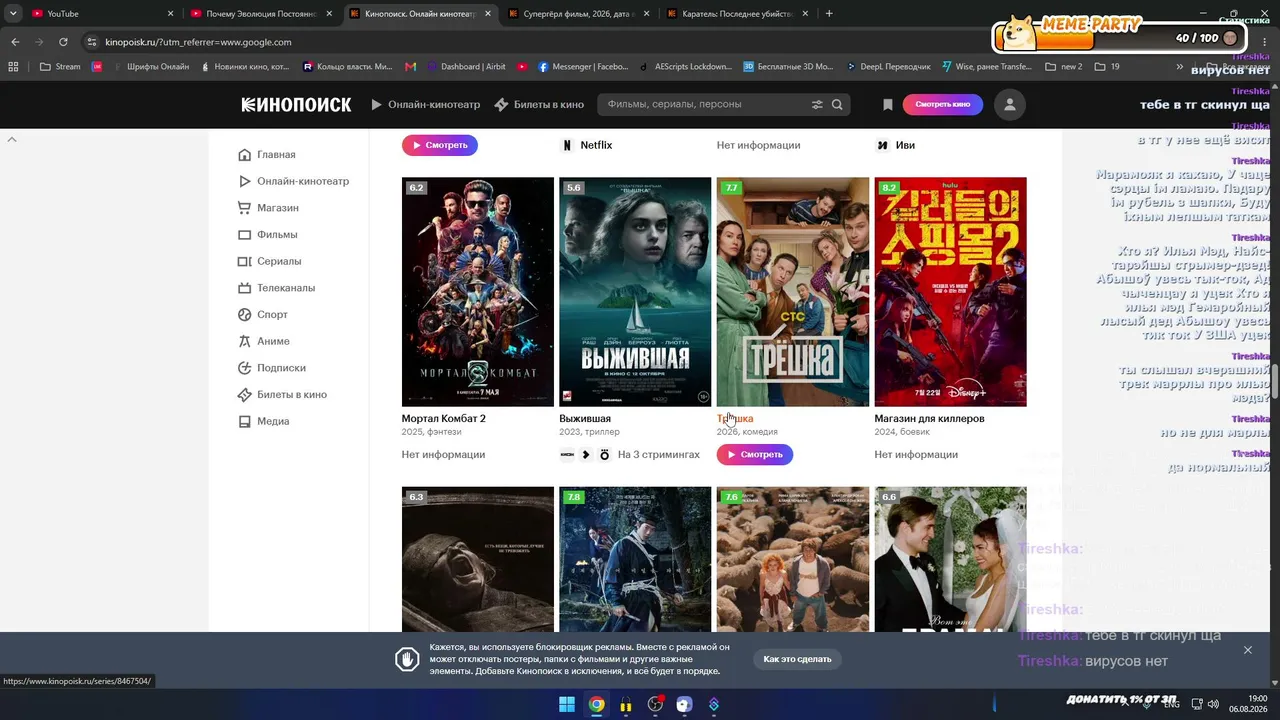Viewport: 1280px width, 720px height.
Task: Open Онлайн-кинотеатр in header navigation
Action: point(425,104)
